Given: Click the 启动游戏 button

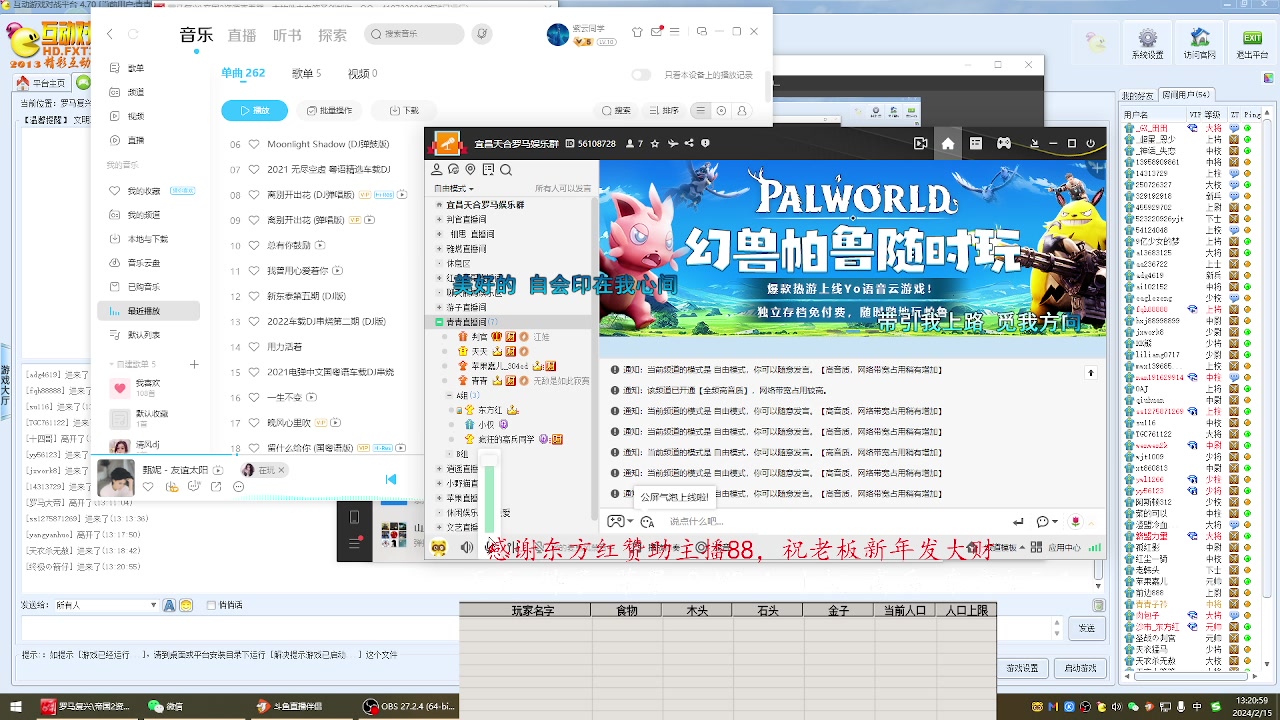Looking at the screenshot, I should [x=1080, y=667].
